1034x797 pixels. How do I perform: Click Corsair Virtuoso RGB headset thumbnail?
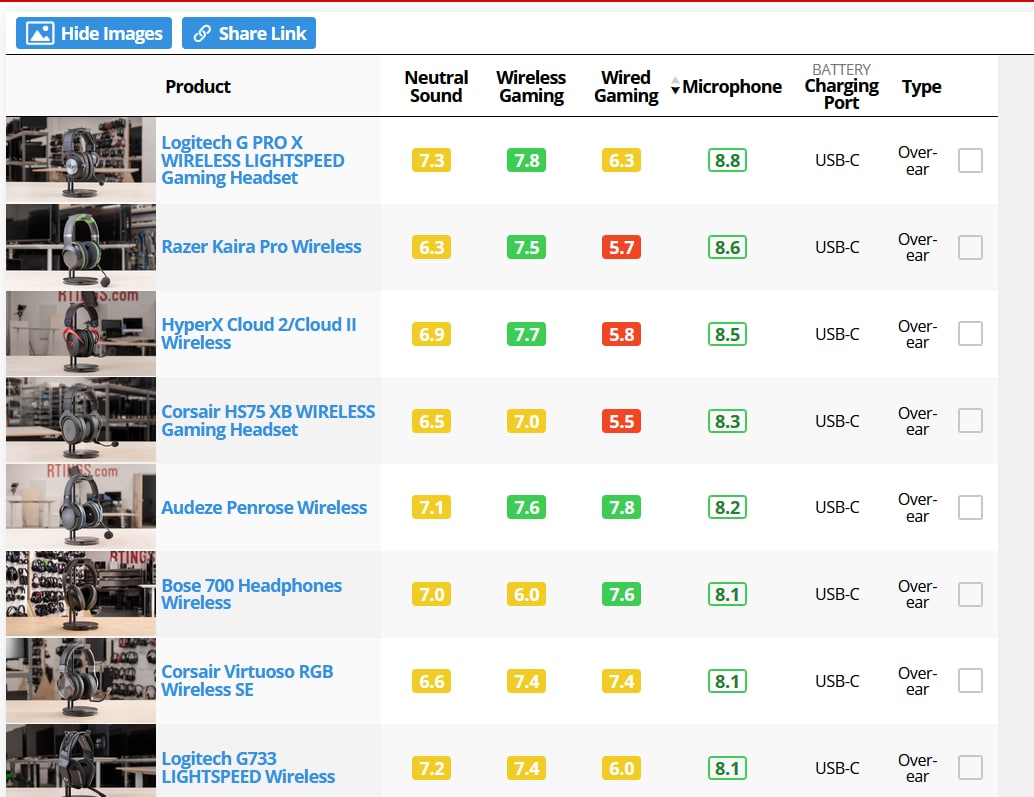click(x=81, y=680)
